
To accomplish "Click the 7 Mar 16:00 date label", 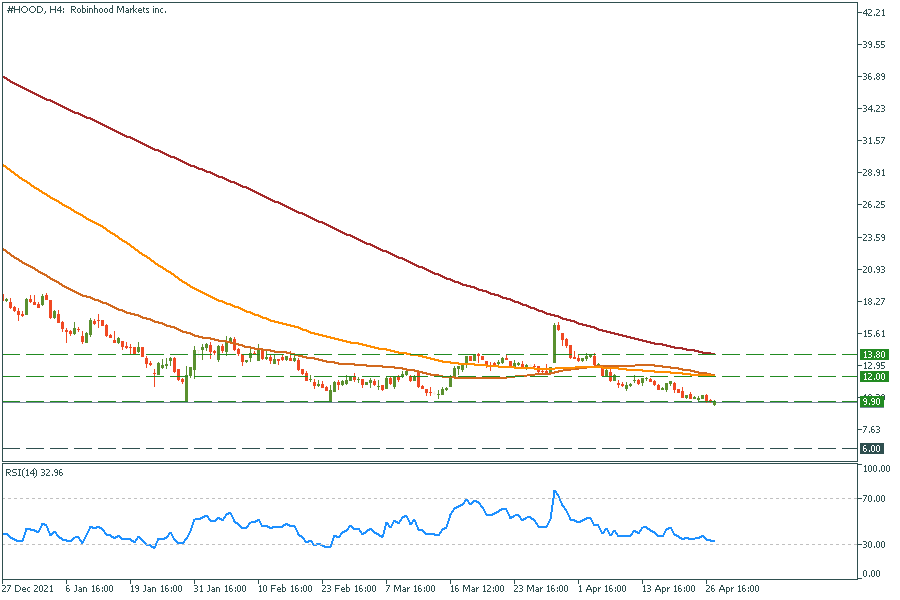I will [x=411, y=589].
